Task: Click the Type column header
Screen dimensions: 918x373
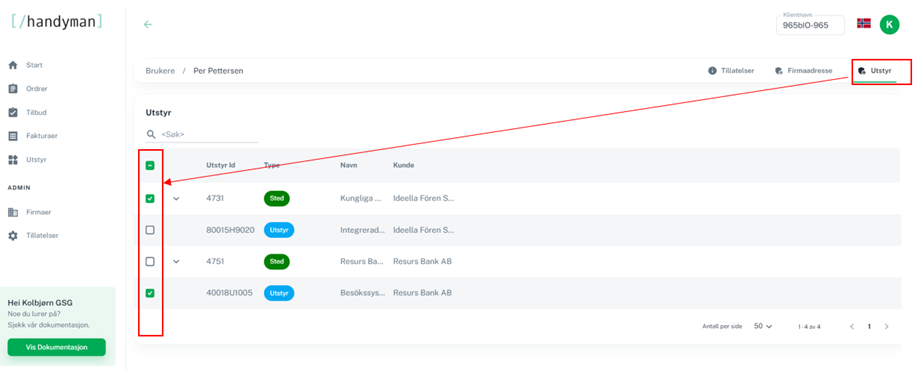Action: click(x=272, y=166)
